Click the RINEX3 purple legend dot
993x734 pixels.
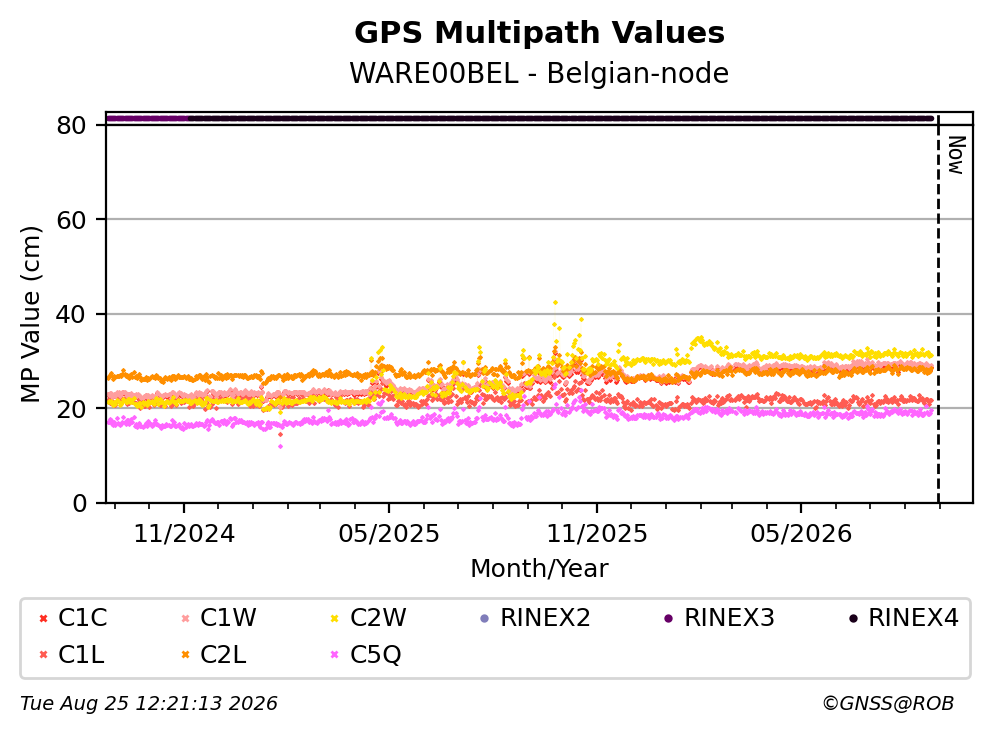[669, 618]
